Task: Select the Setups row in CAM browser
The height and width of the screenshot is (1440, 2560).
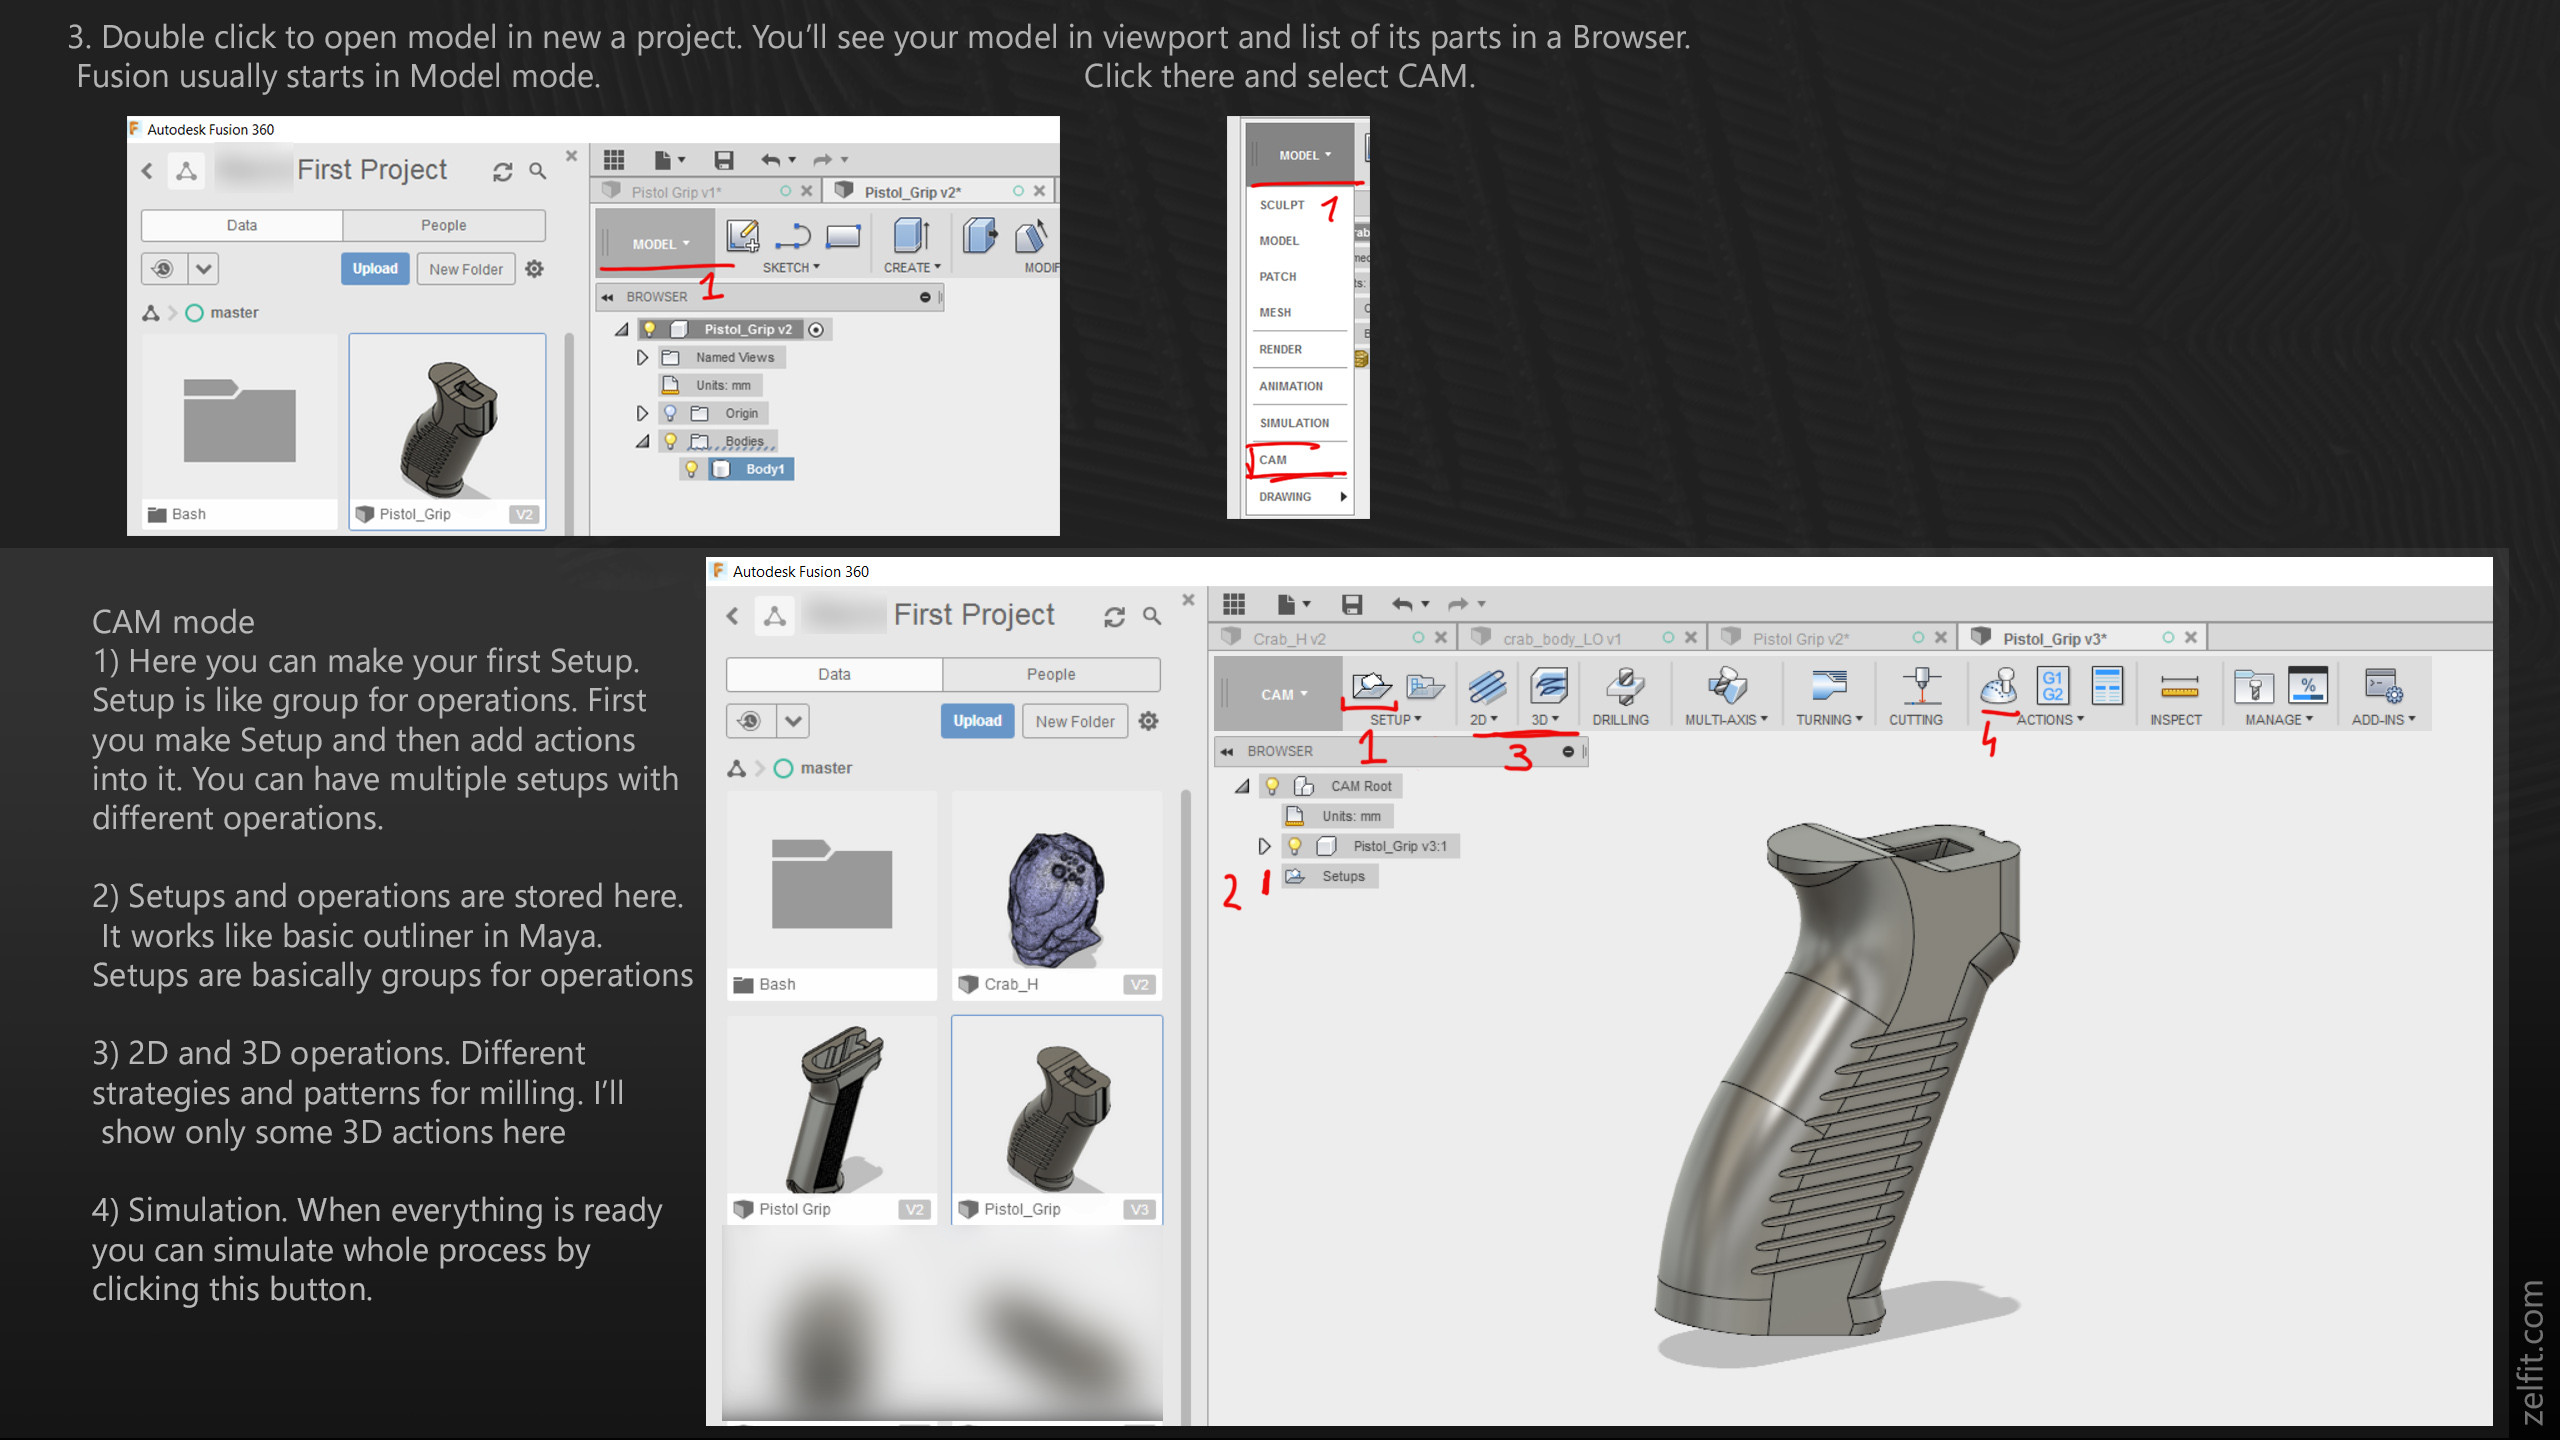Action: 1330,876
